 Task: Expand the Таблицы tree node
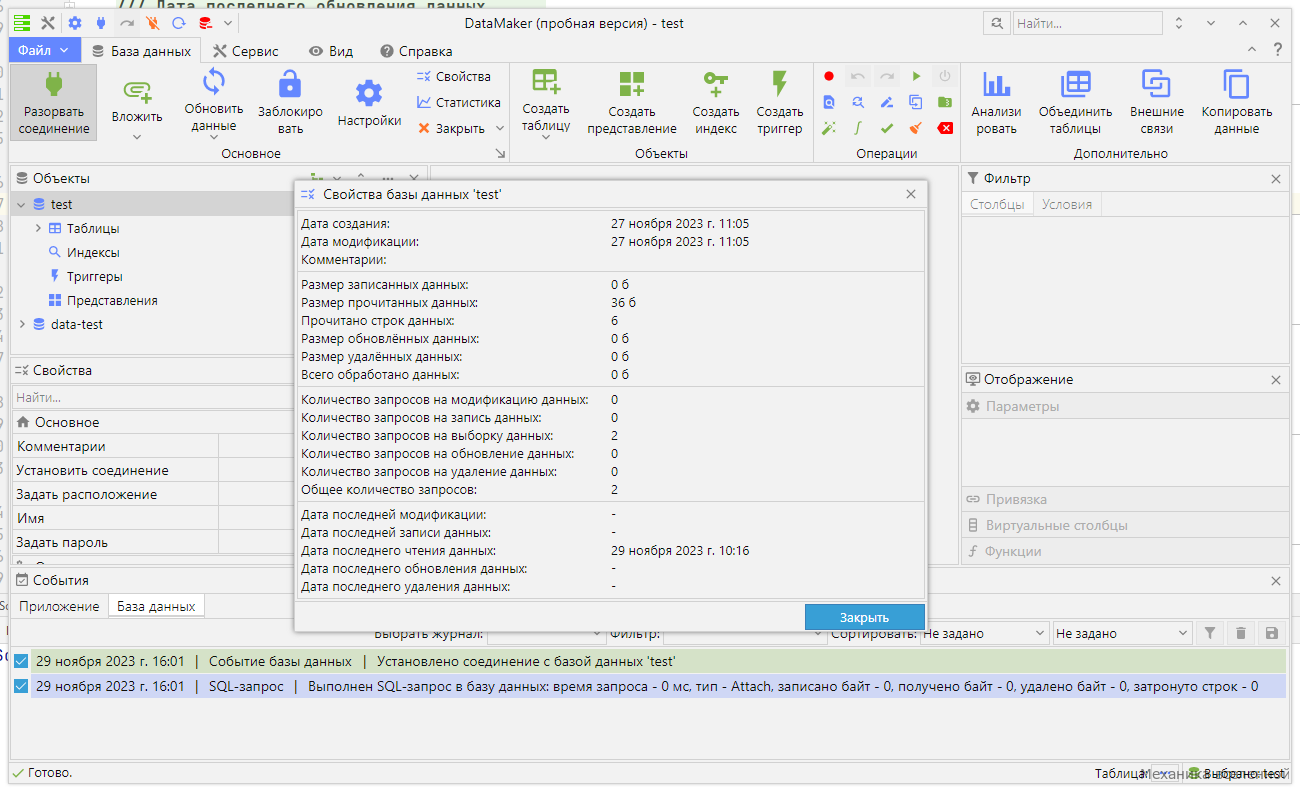[x=38, y=228]
